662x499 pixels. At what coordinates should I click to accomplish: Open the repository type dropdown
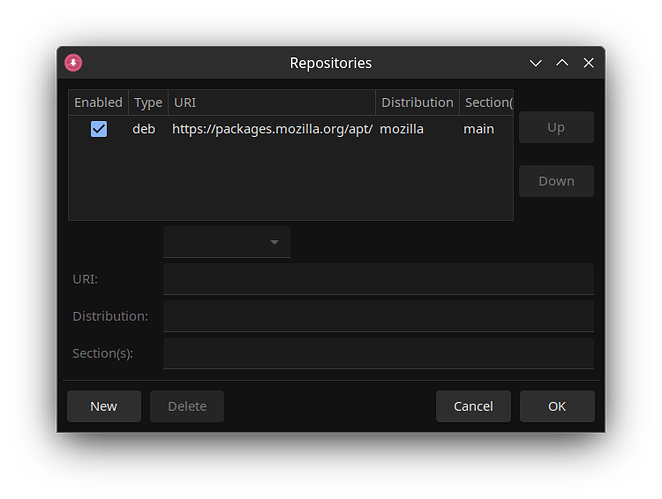pyautogui.click(x=227, y=242)
